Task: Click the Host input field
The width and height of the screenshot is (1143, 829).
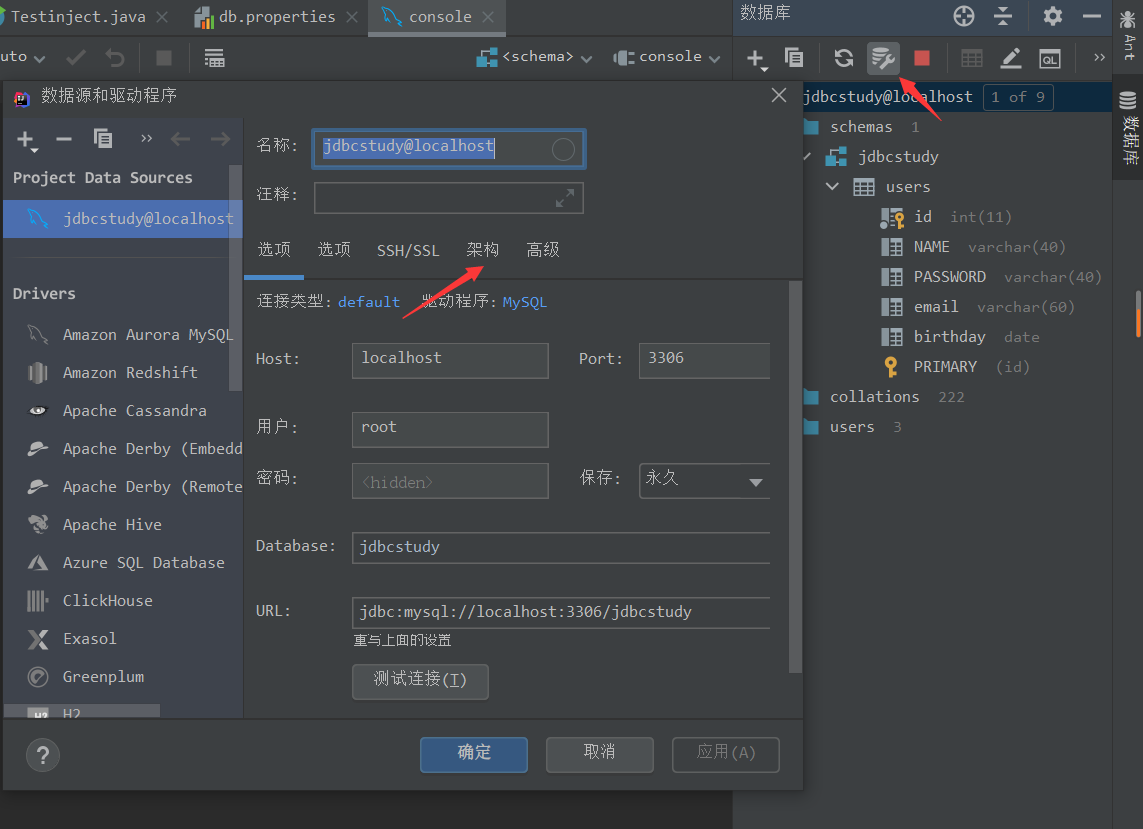Action: pos(450,360)
